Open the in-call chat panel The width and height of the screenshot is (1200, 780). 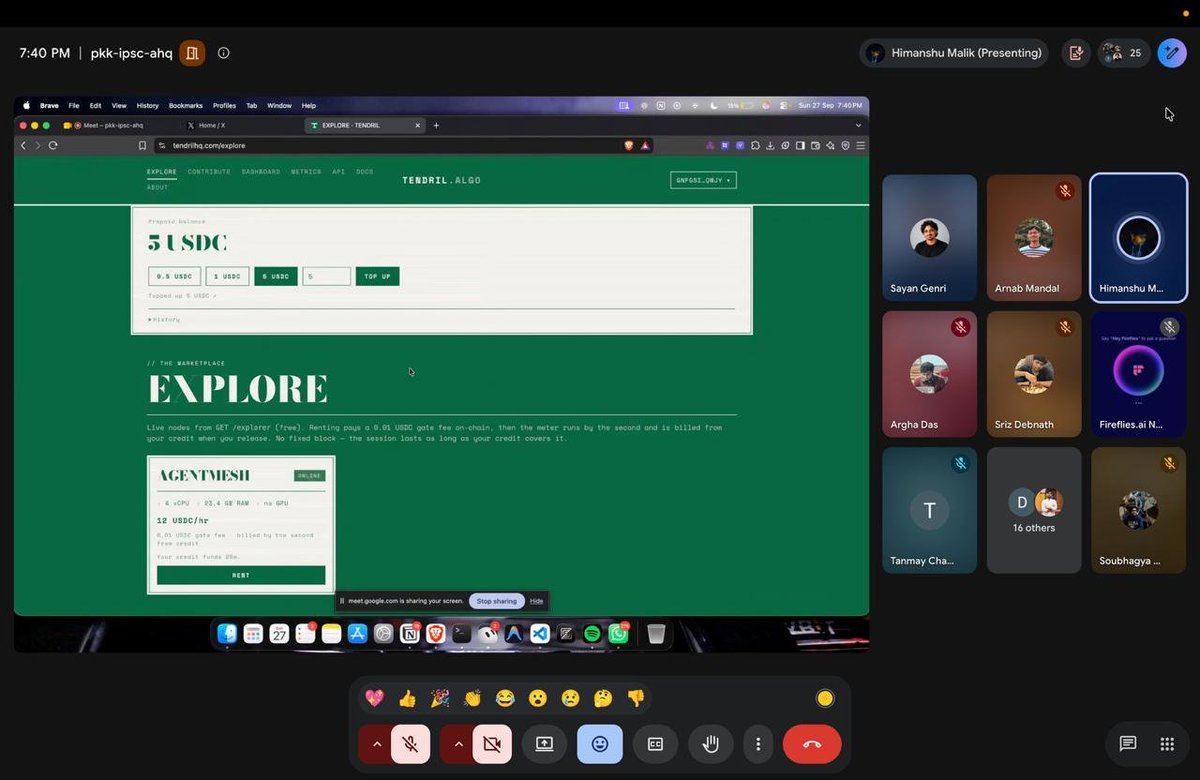1128,743
